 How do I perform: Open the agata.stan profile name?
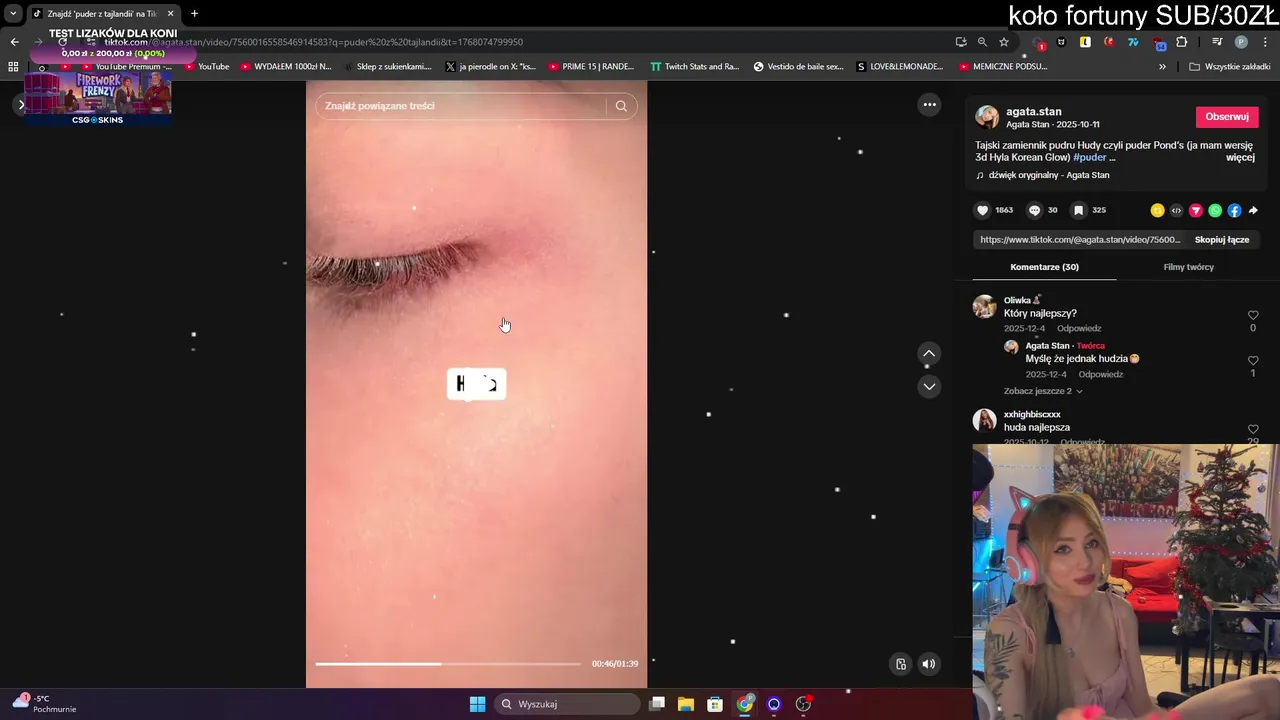coord(1034,112)
